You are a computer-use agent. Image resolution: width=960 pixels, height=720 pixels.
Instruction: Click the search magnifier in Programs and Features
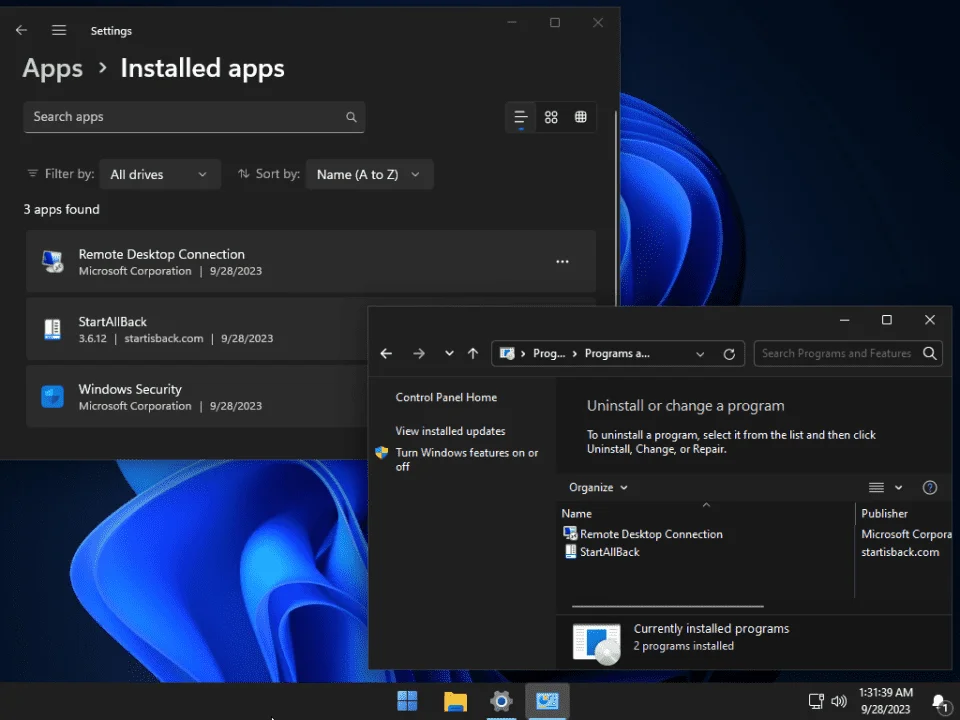pyautogui.click(x=929, y=353)
